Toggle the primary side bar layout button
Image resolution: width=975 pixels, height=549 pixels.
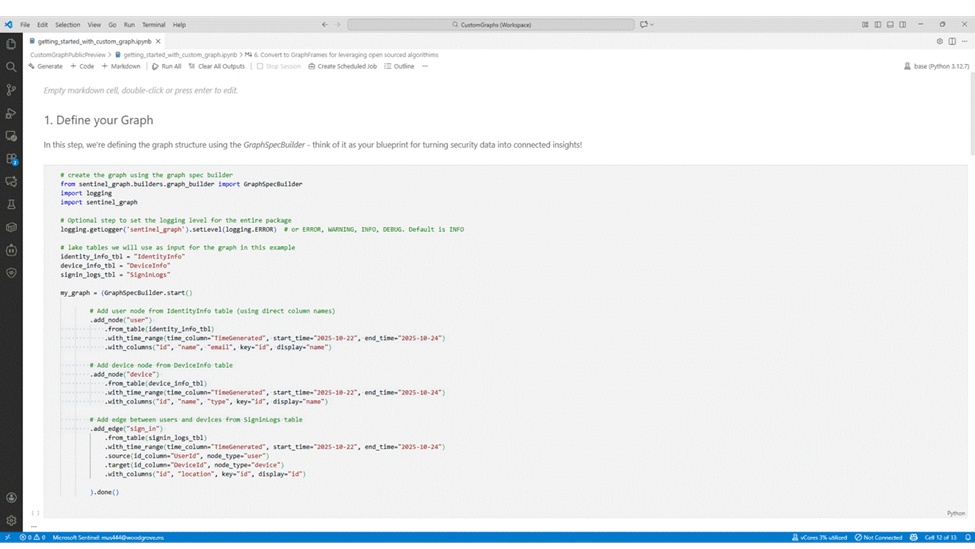(x=877, y=24)
